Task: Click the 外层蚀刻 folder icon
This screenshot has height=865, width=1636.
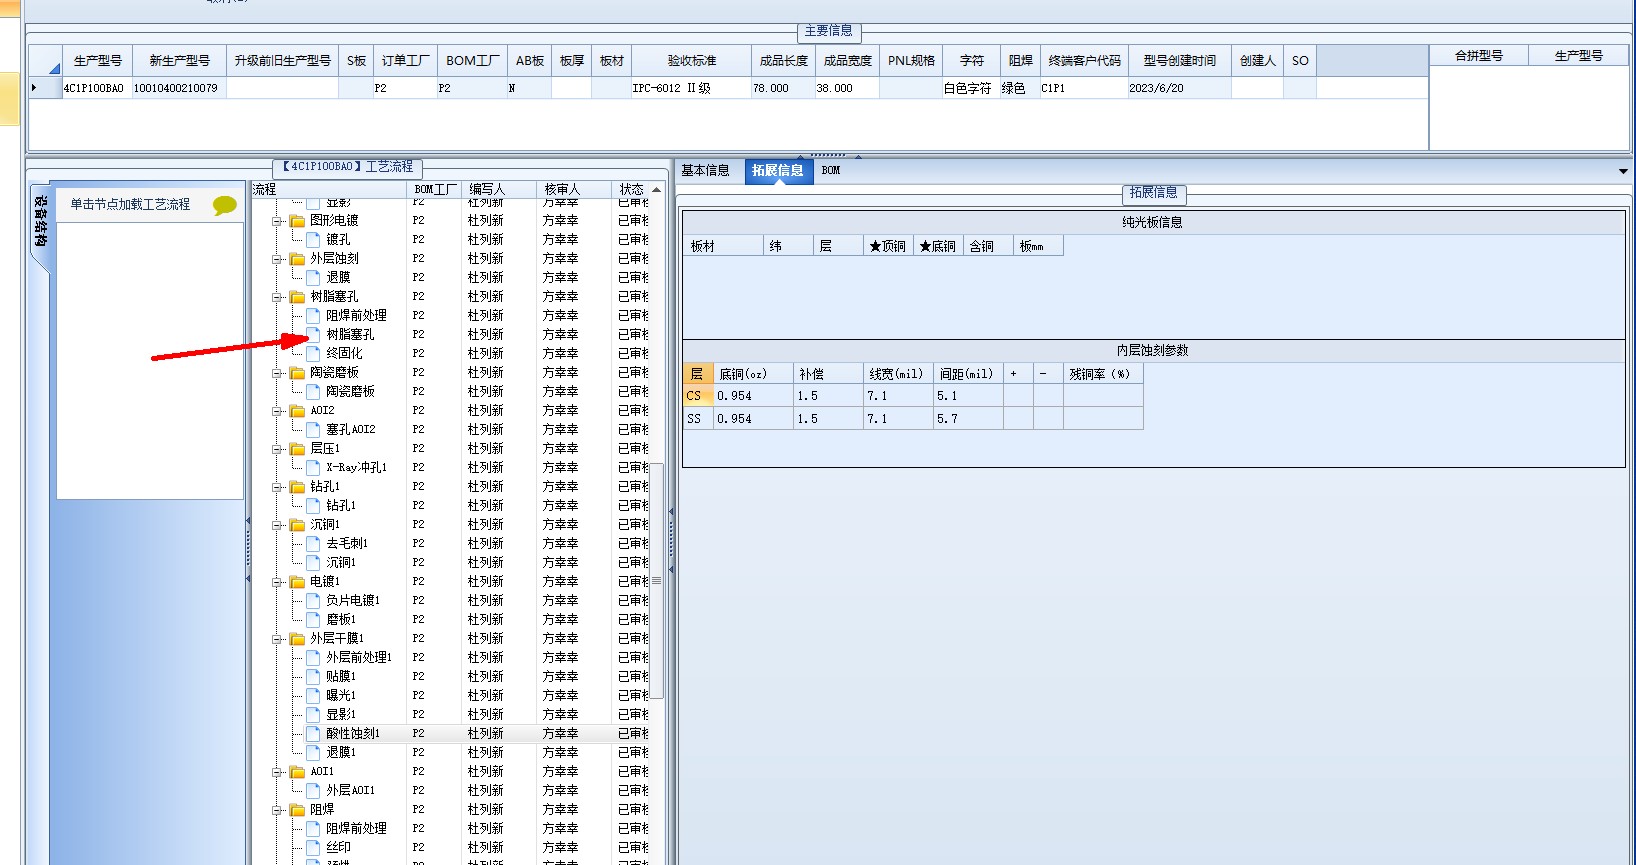Action: [x=297, y=259]
